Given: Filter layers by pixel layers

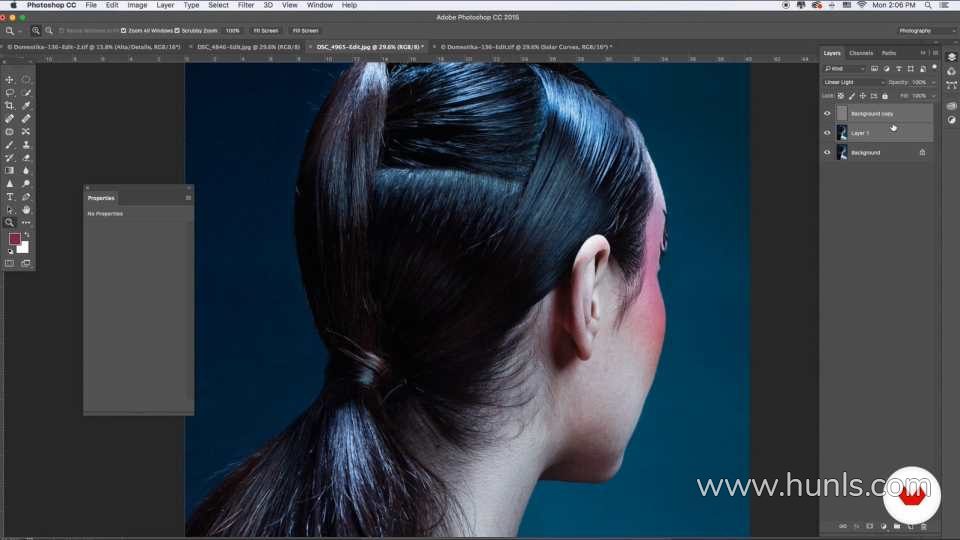Looking at the screenshot, I should [x=874, y=69].
